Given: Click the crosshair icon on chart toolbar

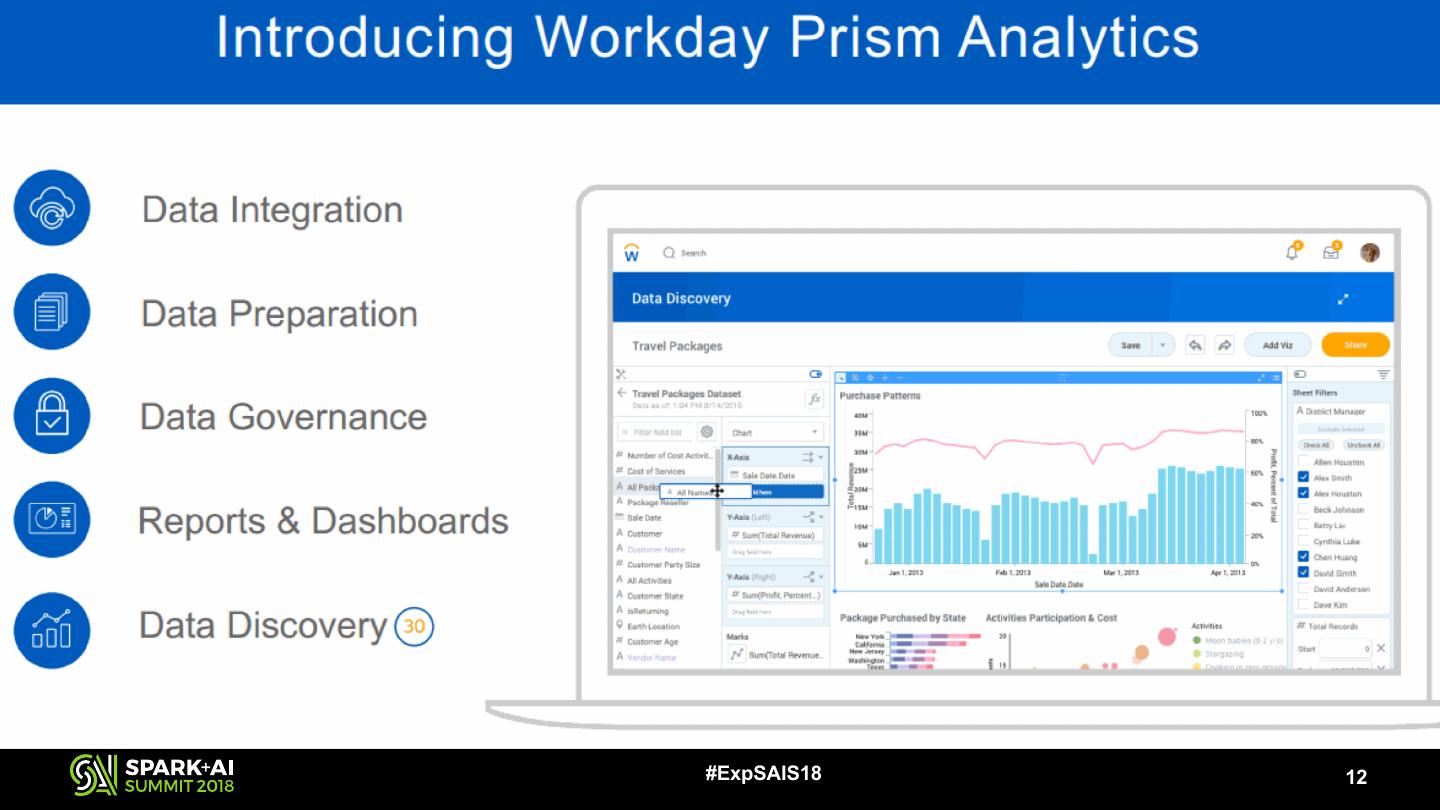Looking at the screenshot, I should pos(870,377).
